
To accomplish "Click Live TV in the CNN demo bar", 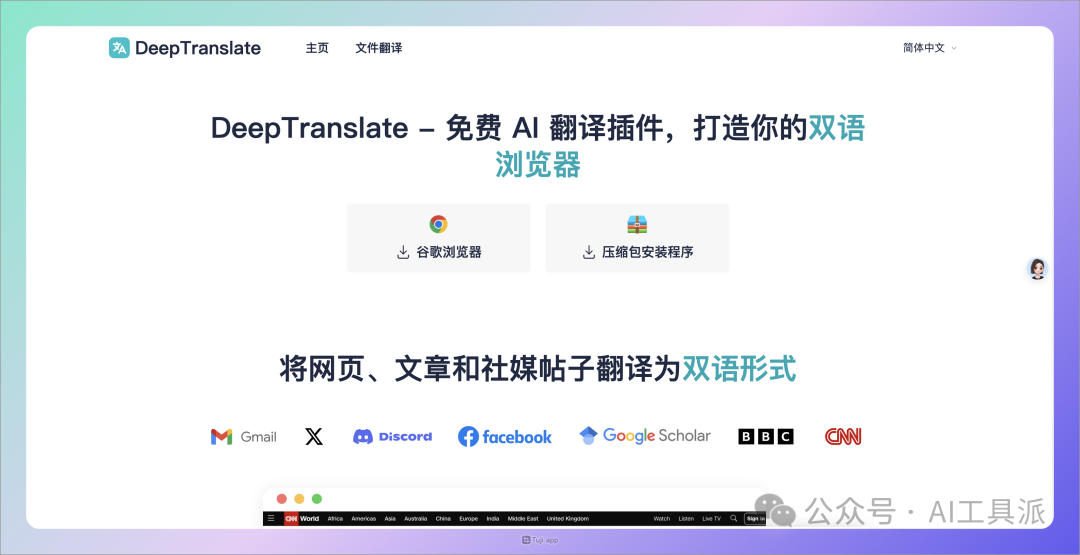I will click(712, 519).
